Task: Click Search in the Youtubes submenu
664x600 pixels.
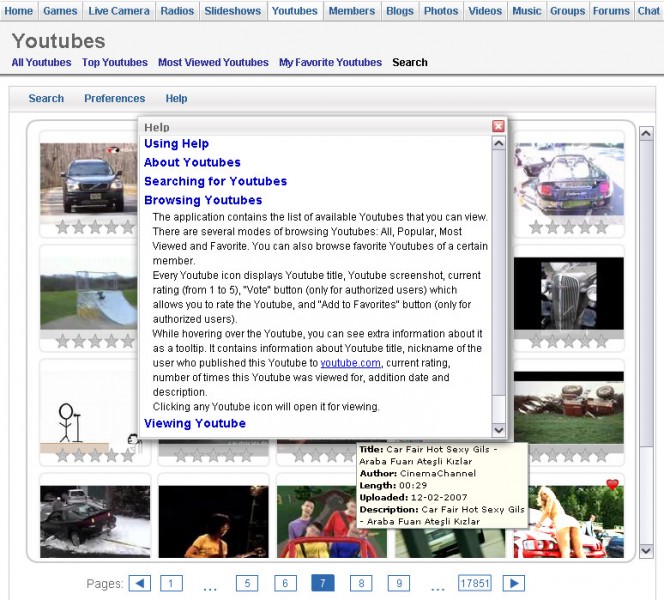Action: point(410,62)
